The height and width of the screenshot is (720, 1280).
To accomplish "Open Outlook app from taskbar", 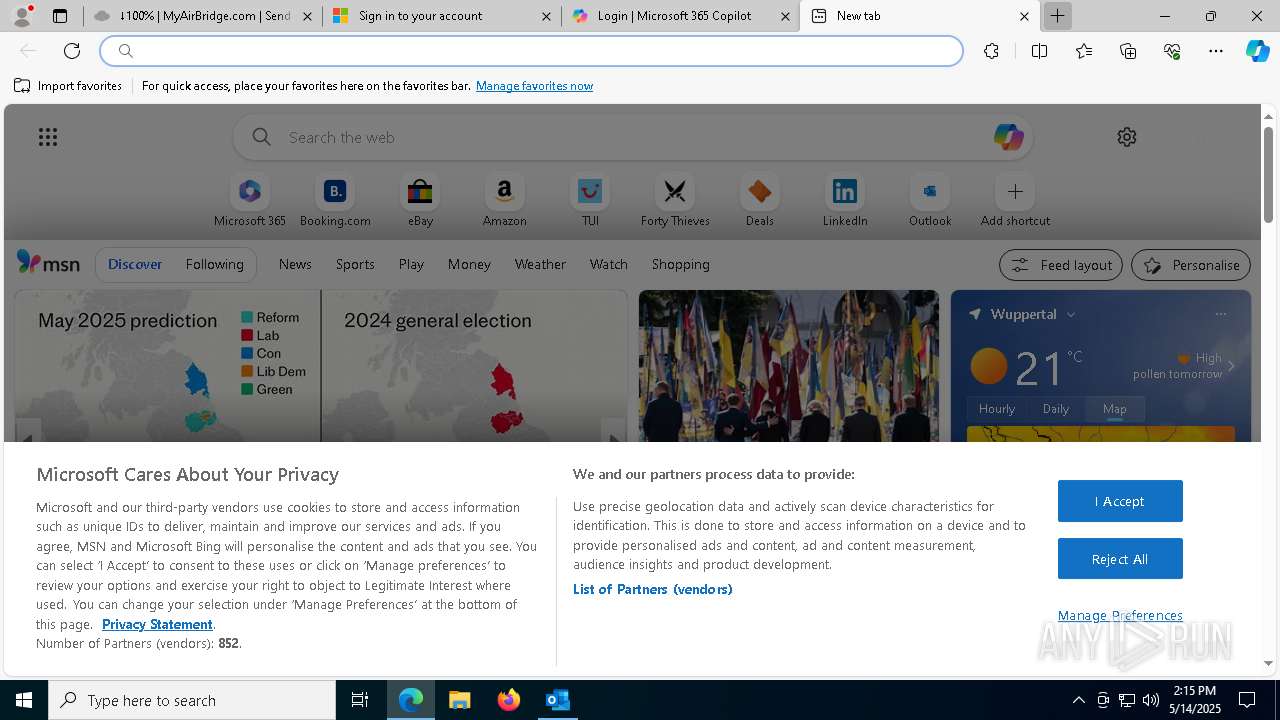I will point(557,700).
